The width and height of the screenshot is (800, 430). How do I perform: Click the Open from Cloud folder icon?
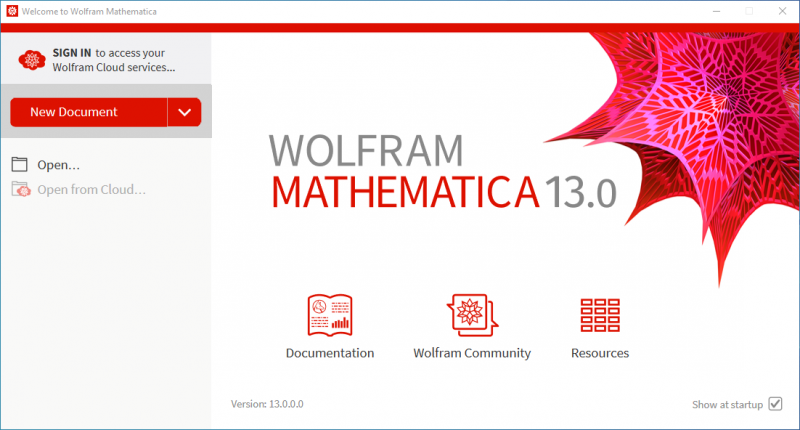(x=21, y=189)
